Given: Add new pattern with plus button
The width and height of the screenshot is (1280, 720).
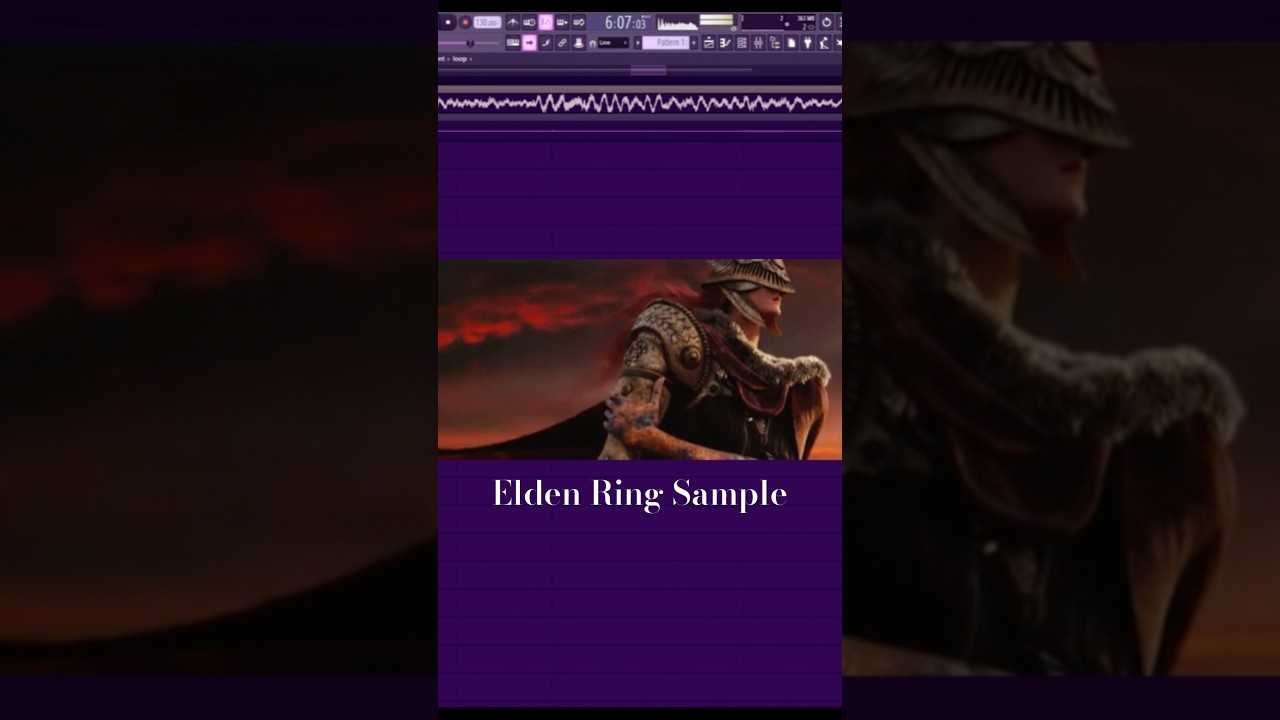Looking at the screenshot, I should (x=694, y=43).
